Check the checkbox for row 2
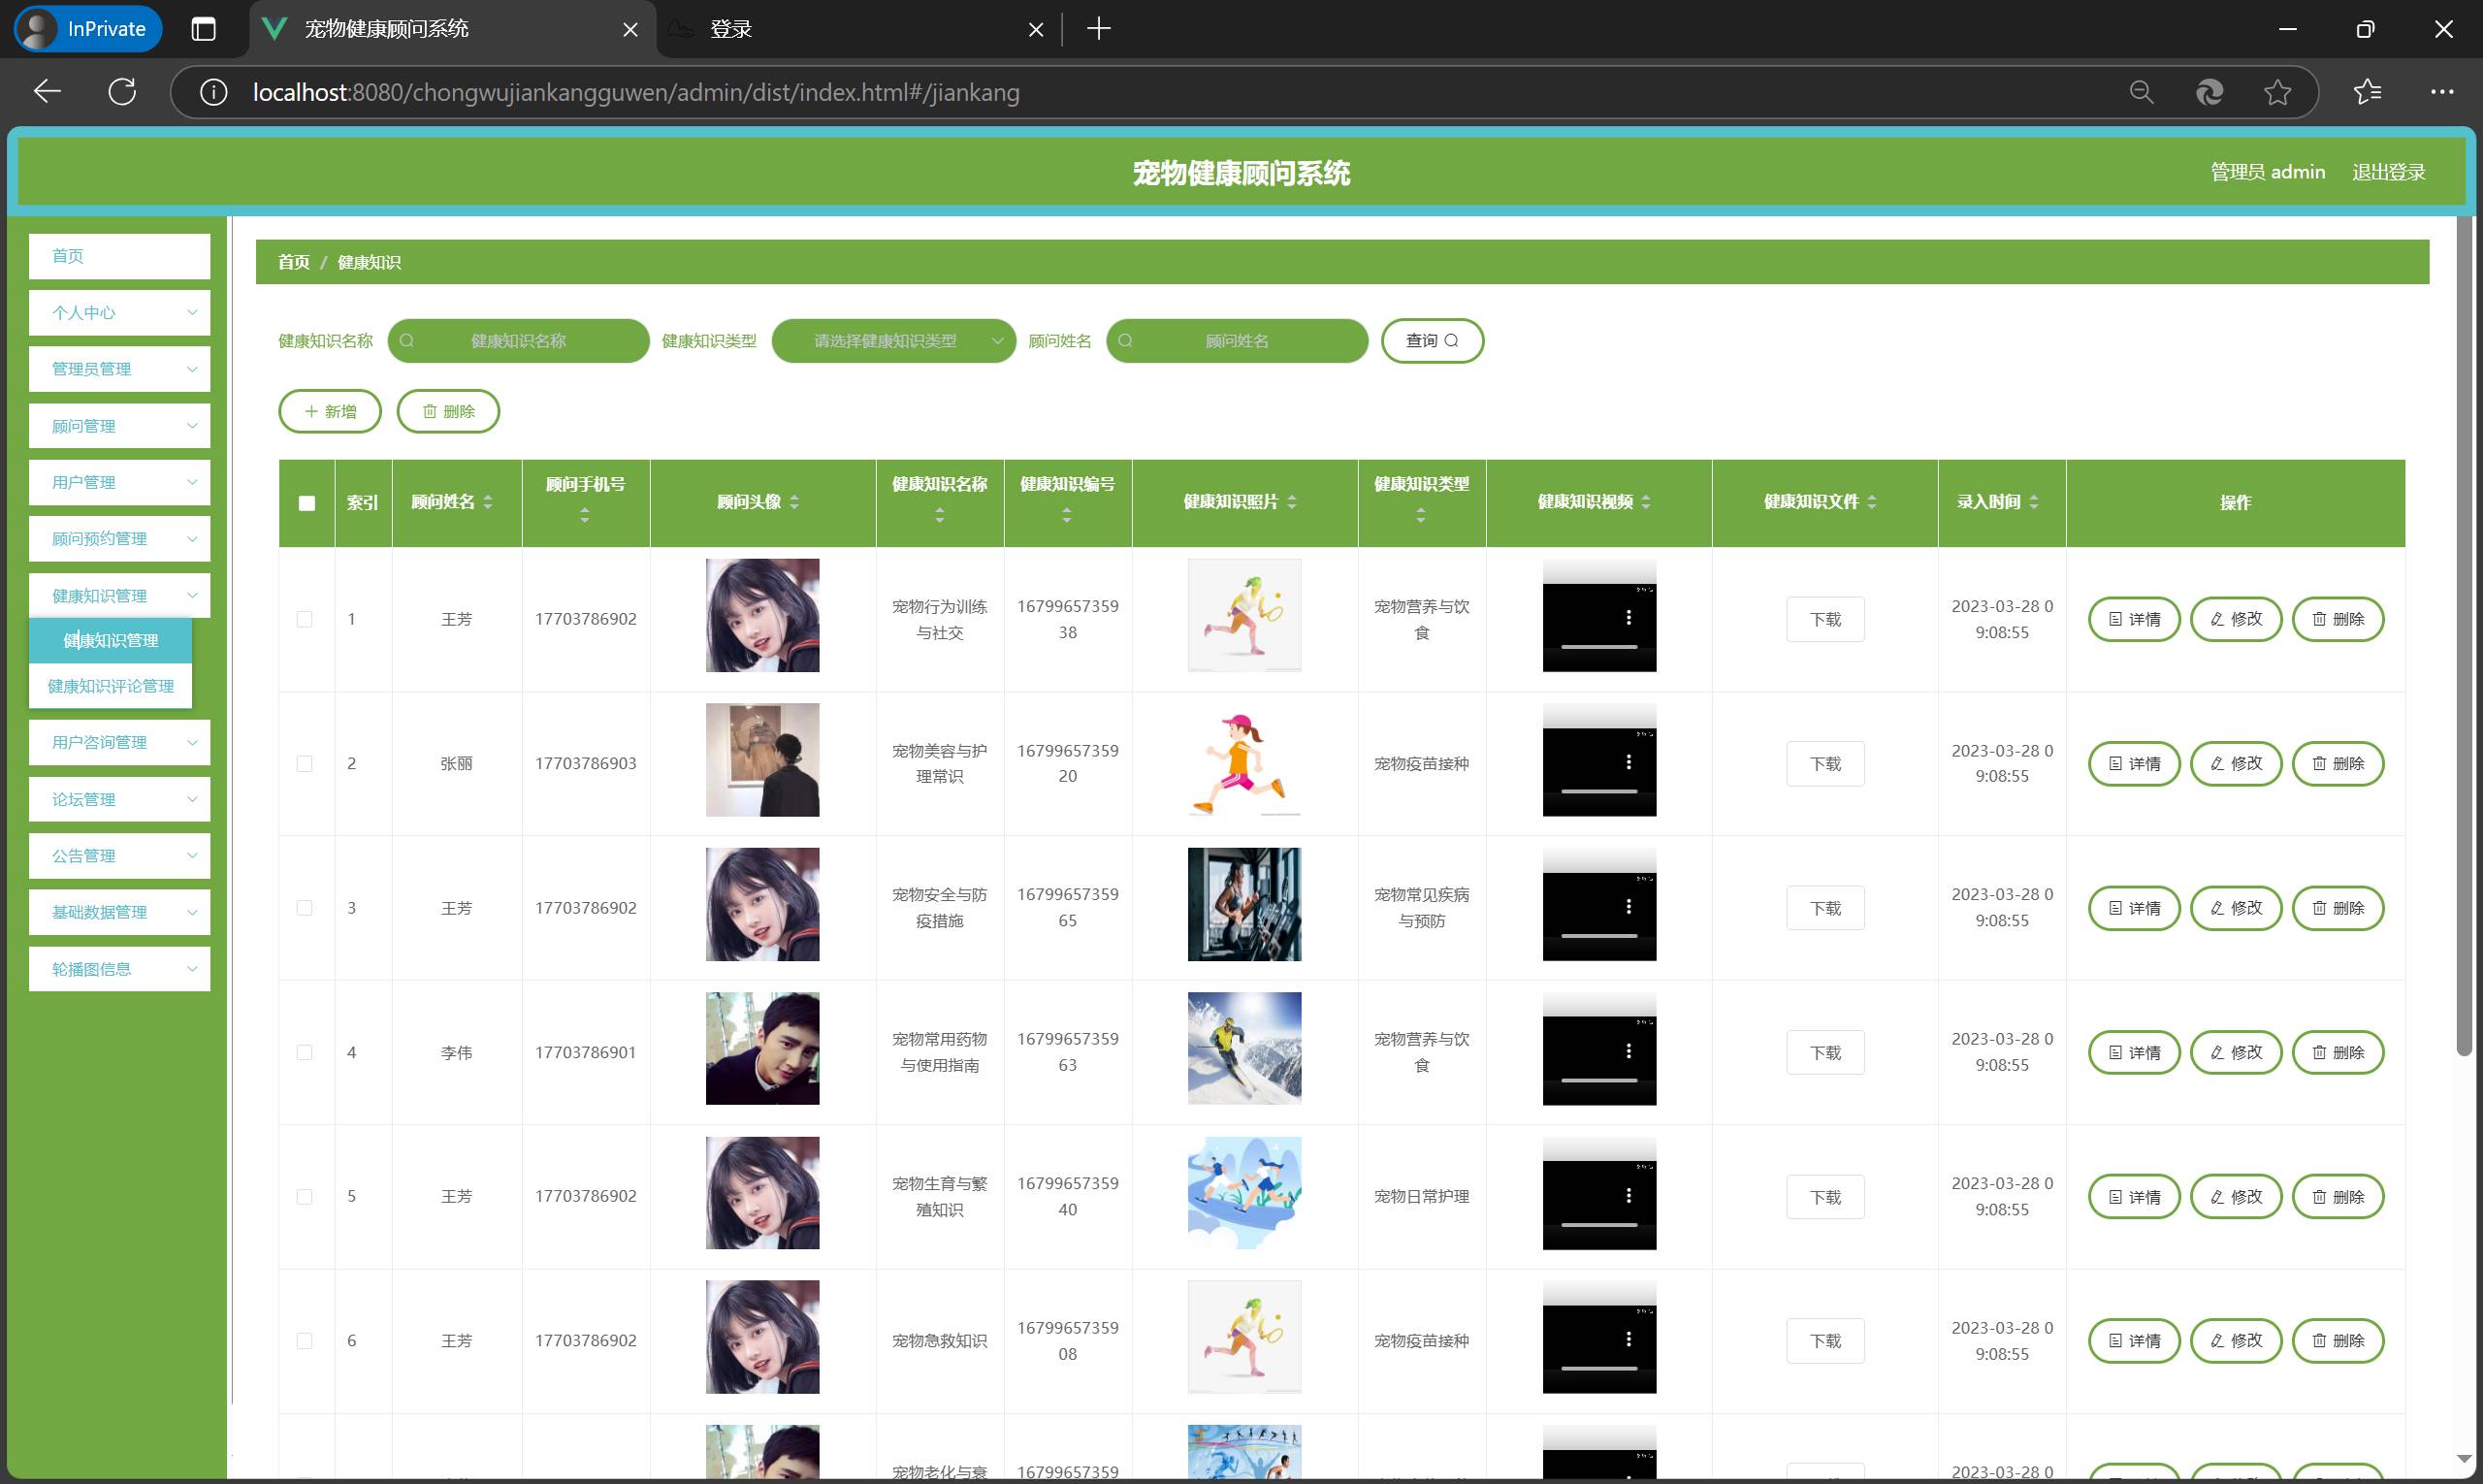This screenshot has width=2483, height=1484. [x=305, y=764]
